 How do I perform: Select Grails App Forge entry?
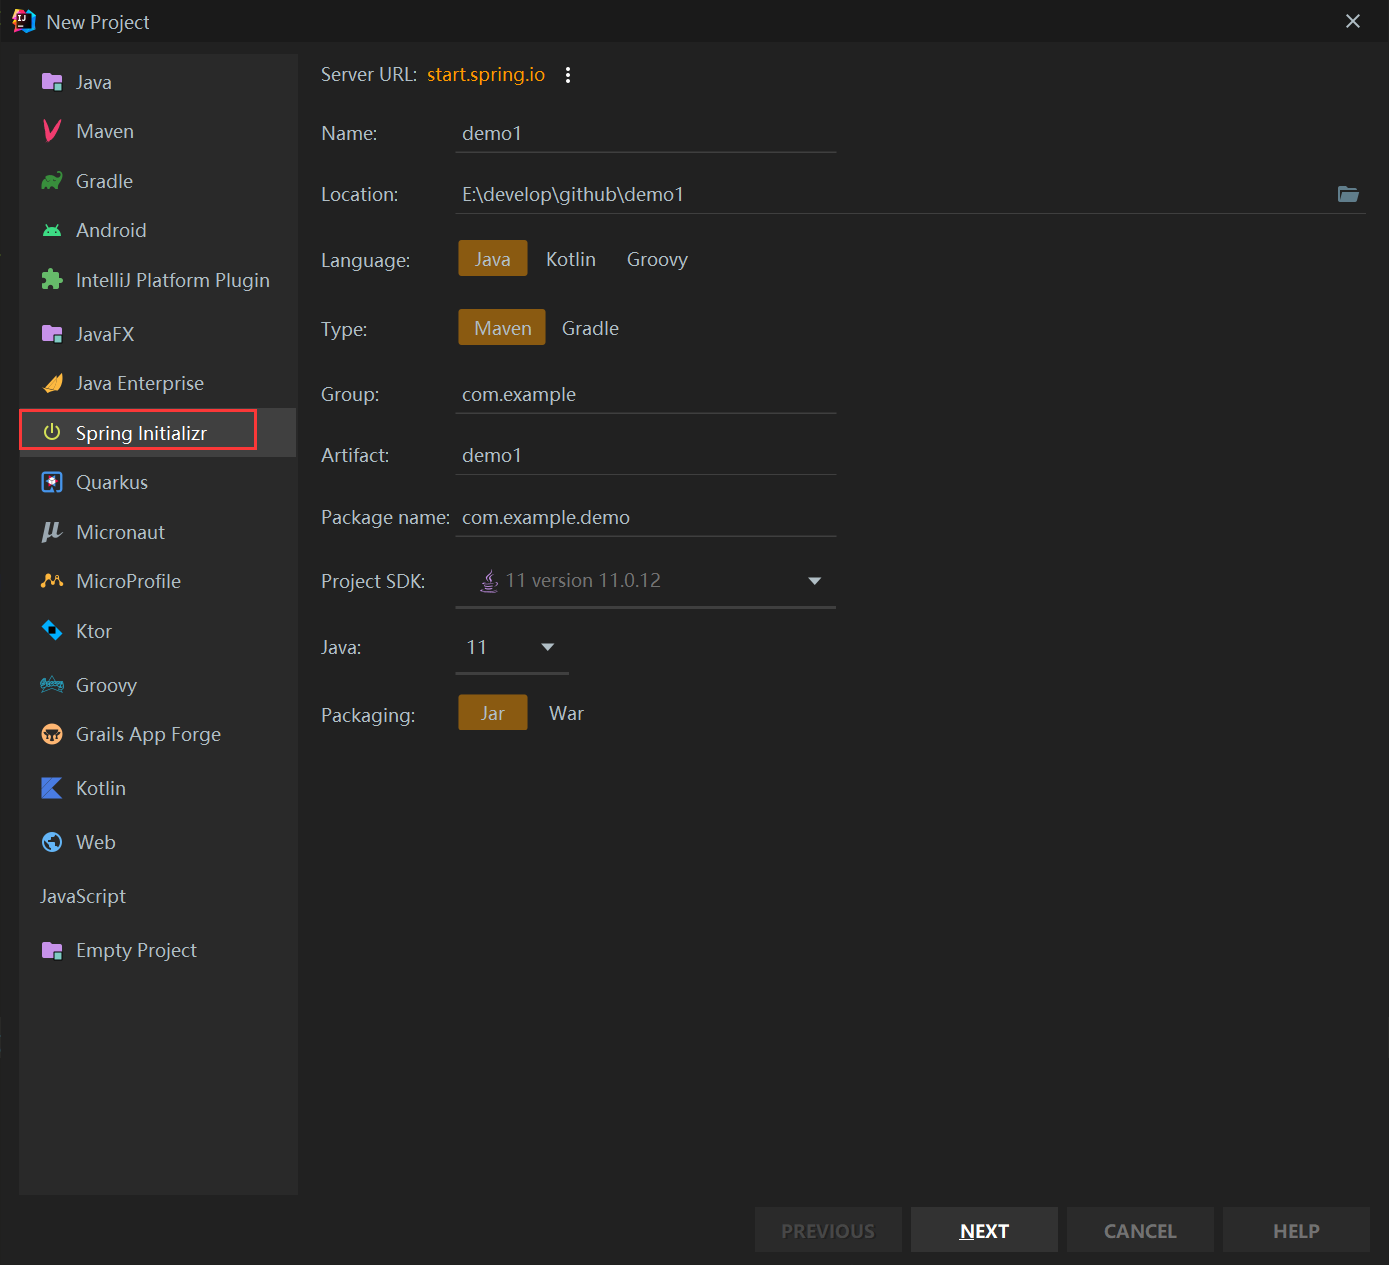tap(158, 734)
